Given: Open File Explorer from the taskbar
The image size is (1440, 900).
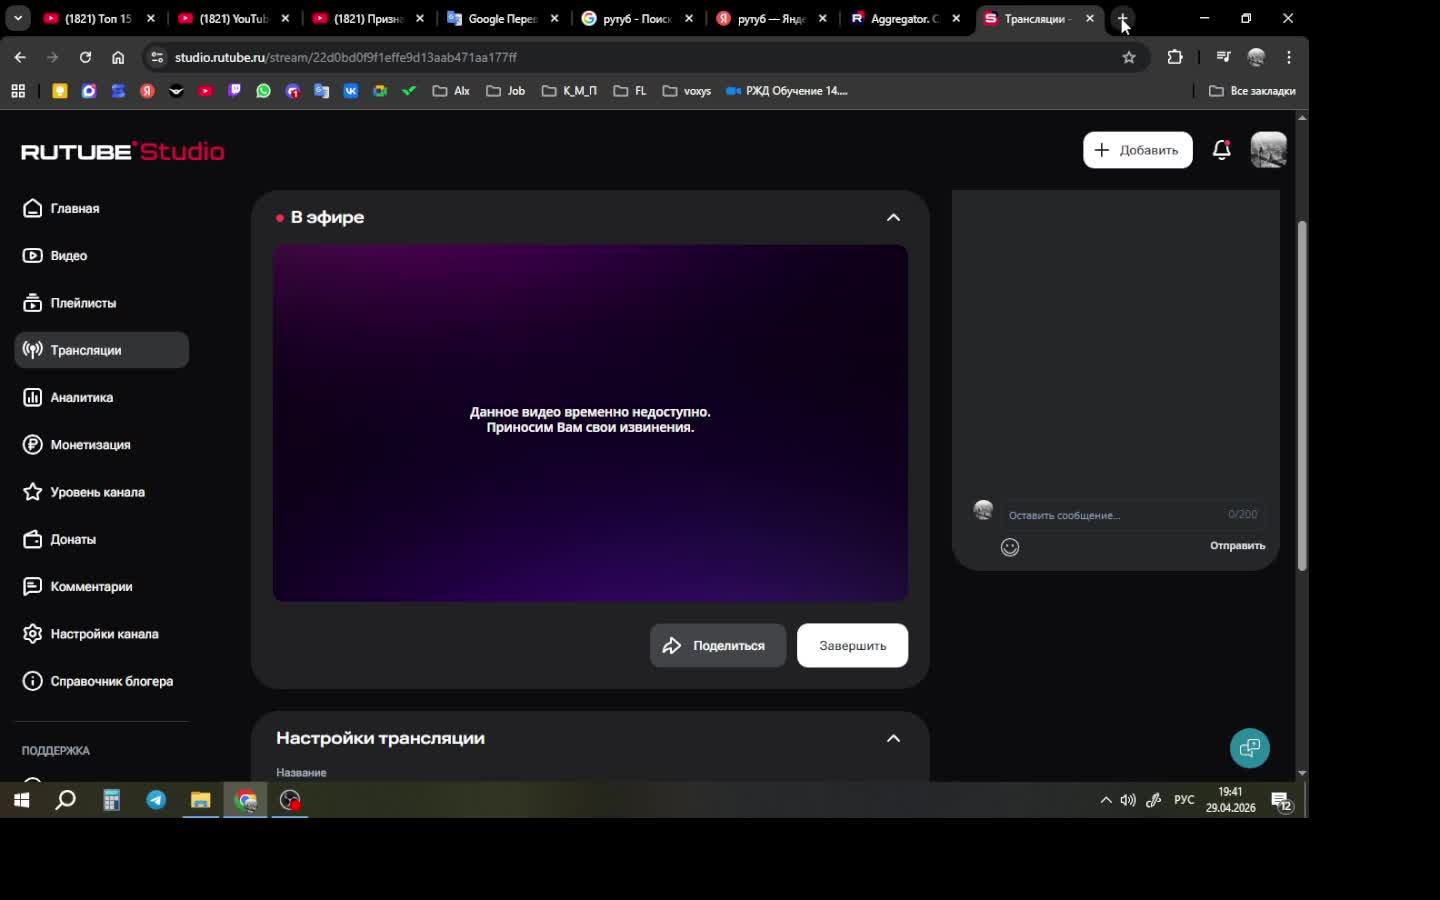Looking at the screenshot, I should point(201,800).
